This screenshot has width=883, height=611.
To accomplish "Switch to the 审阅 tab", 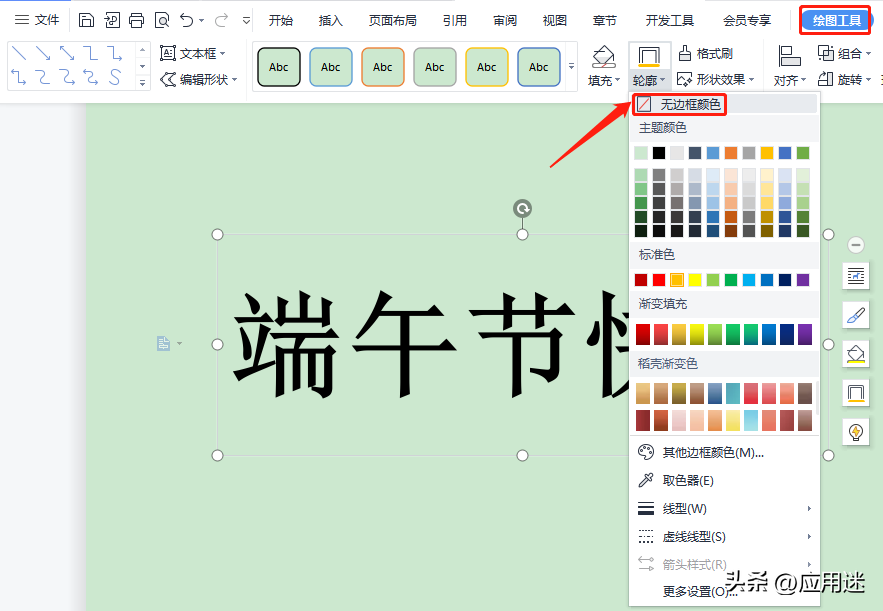I will 505,21.
